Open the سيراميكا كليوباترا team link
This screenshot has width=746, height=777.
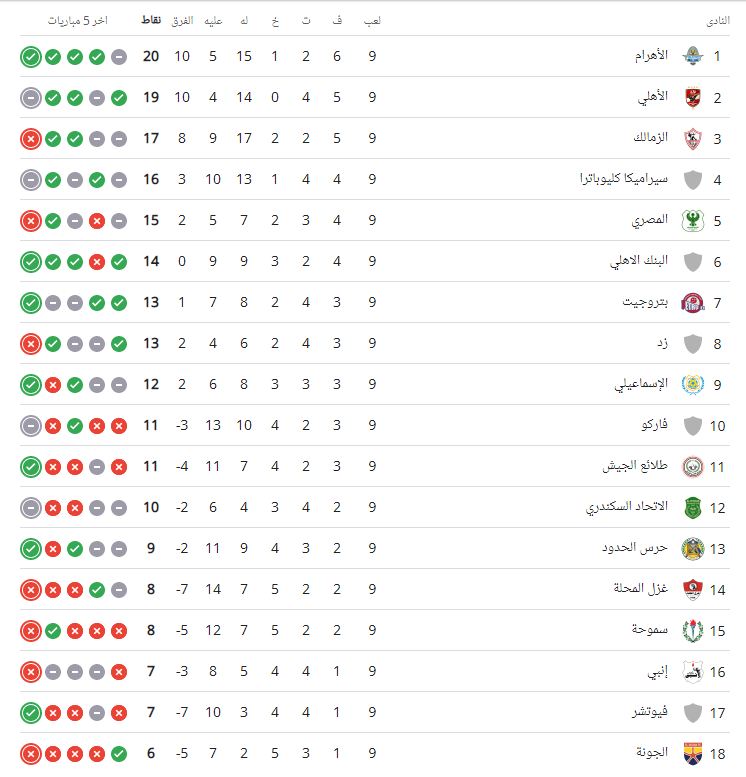(x=624, y=178)
